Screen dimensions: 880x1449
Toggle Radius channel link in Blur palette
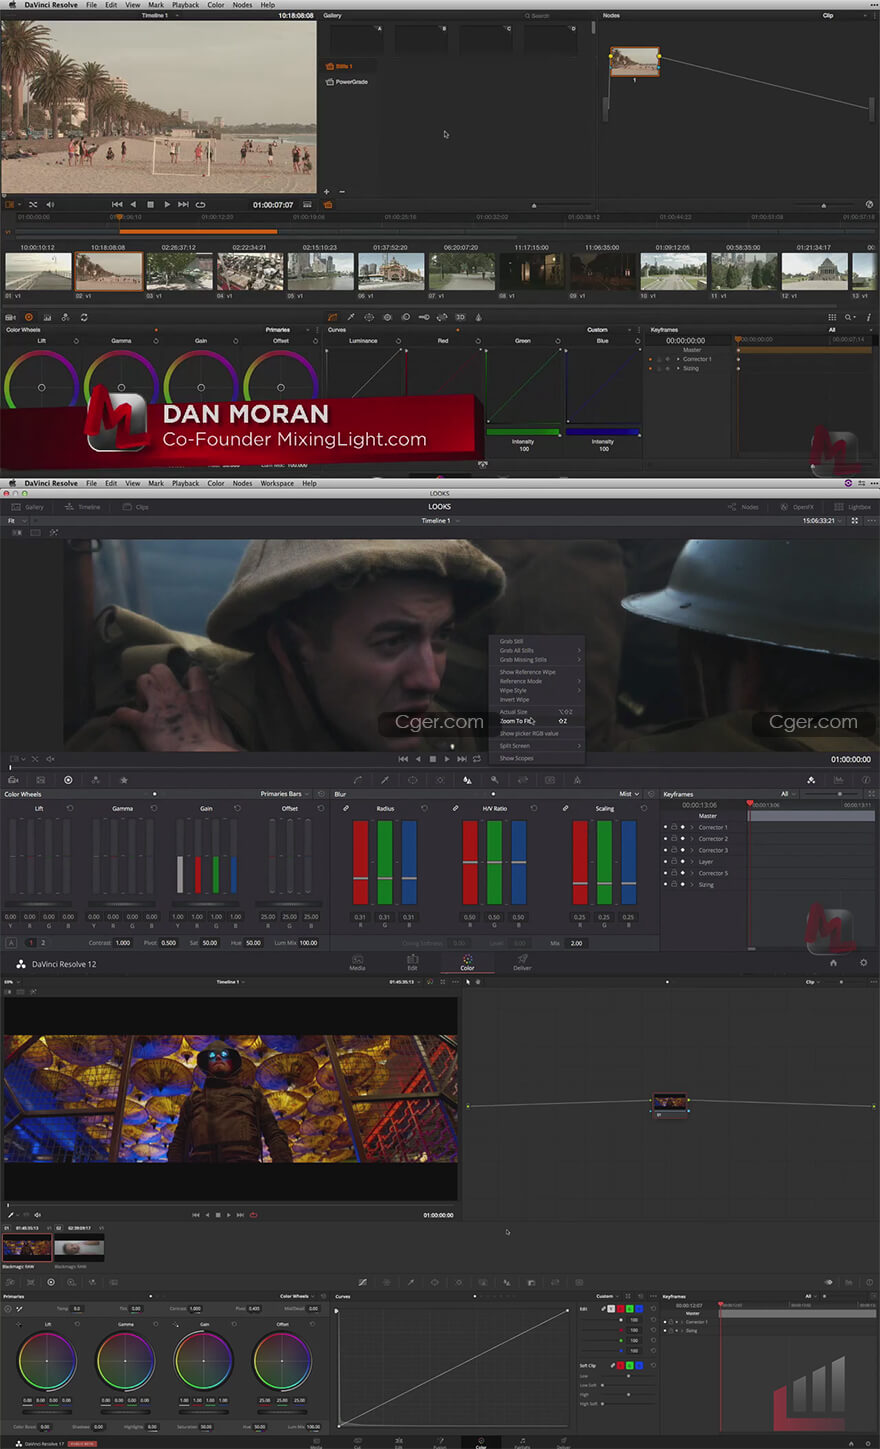(x=346, y=808)
